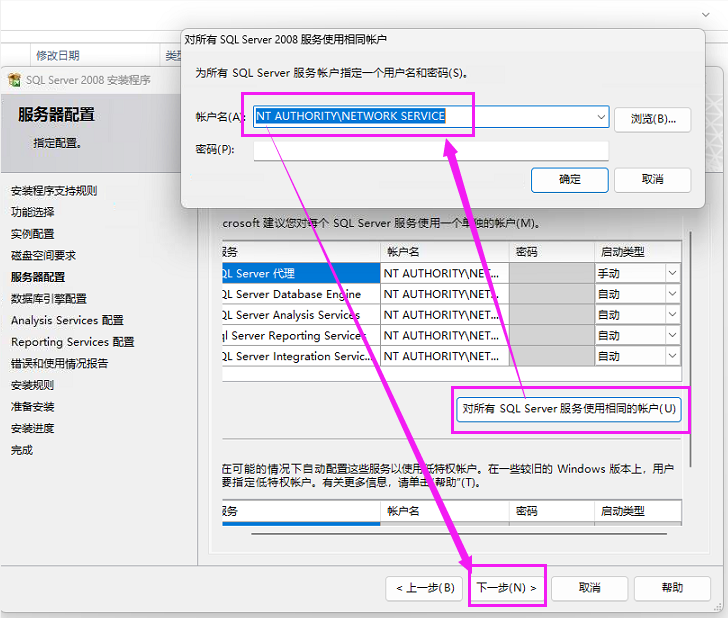Open help with the 帮助 button
Viewport: 728px width, 618px height.
pyautogui.click(x=672, y=588)
